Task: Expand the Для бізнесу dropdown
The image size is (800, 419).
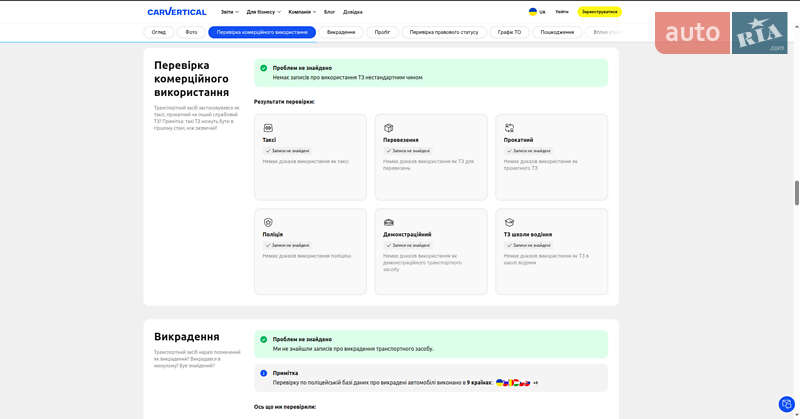Action: [x=263, y=12]
